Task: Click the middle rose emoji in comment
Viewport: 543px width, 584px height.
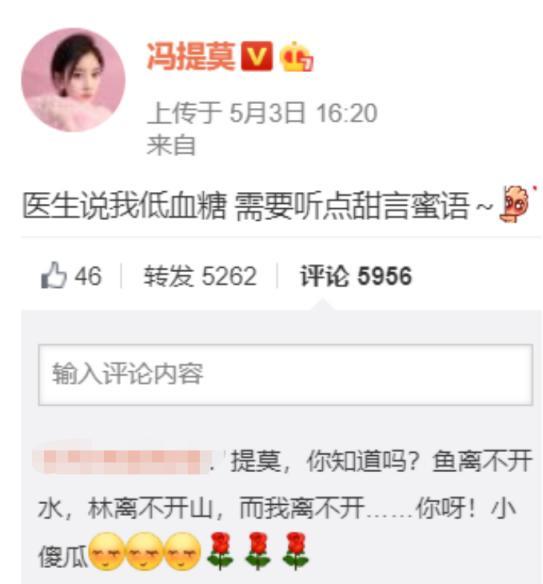Action: click(x=258, y=551)
